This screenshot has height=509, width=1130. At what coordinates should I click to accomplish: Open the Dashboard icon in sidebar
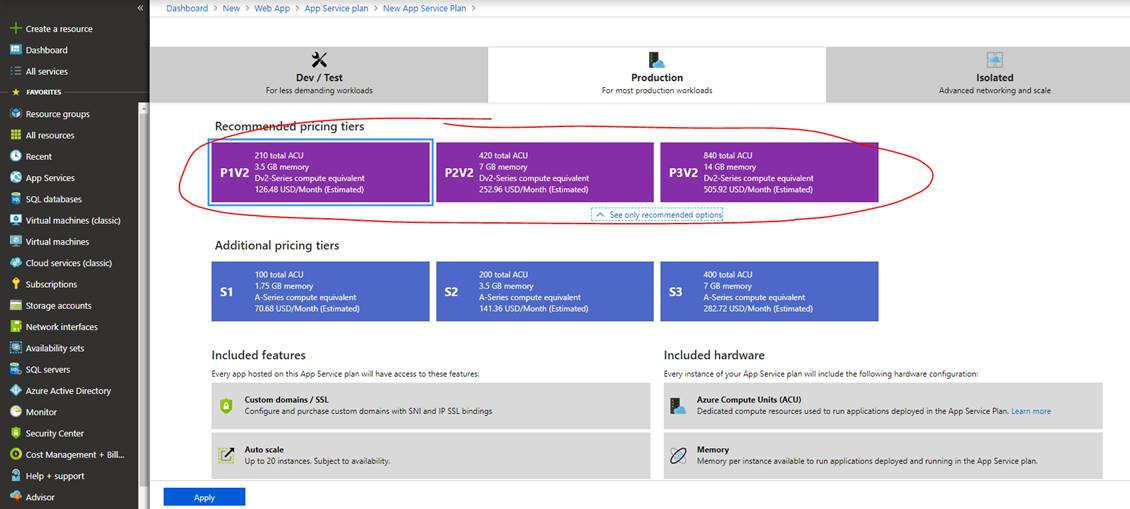pos(15,50)
